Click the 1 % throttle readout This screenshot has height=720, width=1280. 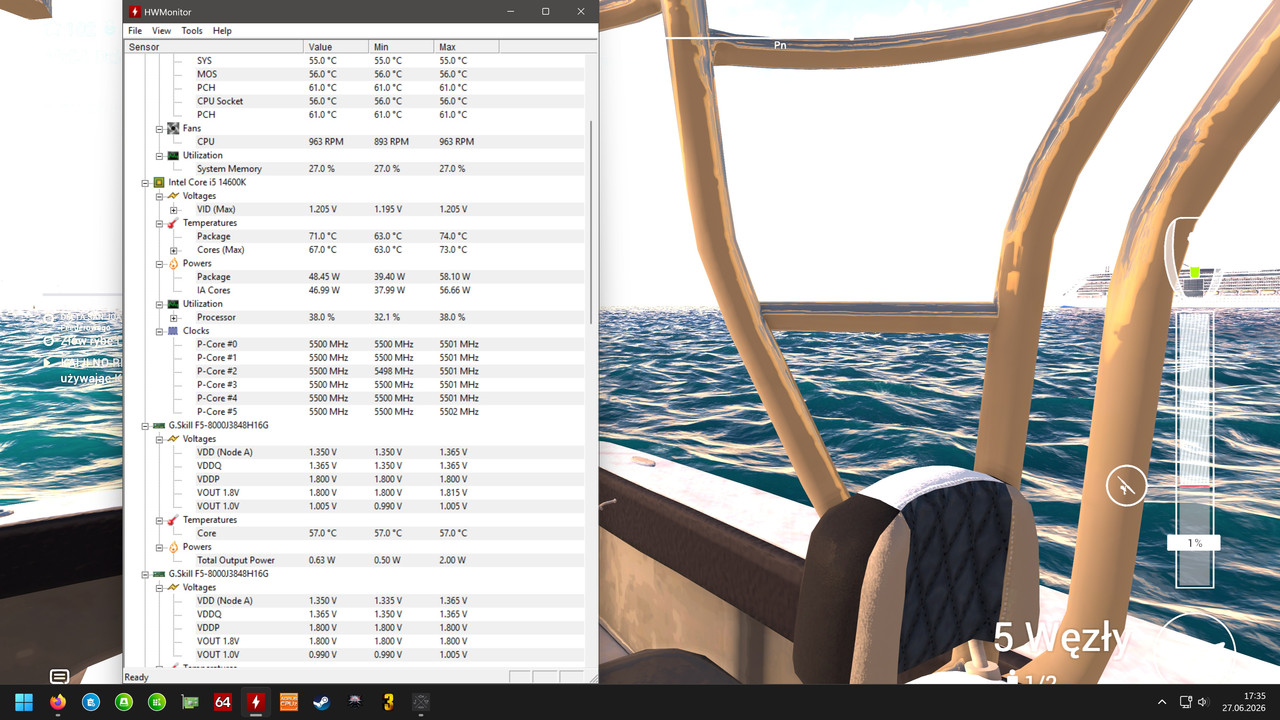[x=1195, y=543]
